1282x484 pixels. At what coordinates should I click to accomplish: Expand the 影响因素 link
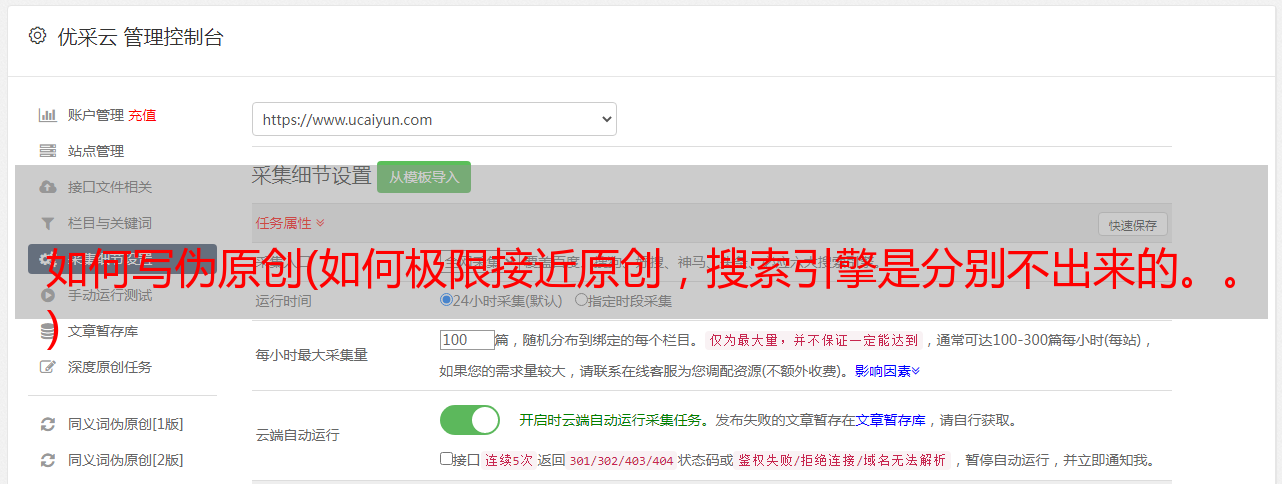point(887,371)
